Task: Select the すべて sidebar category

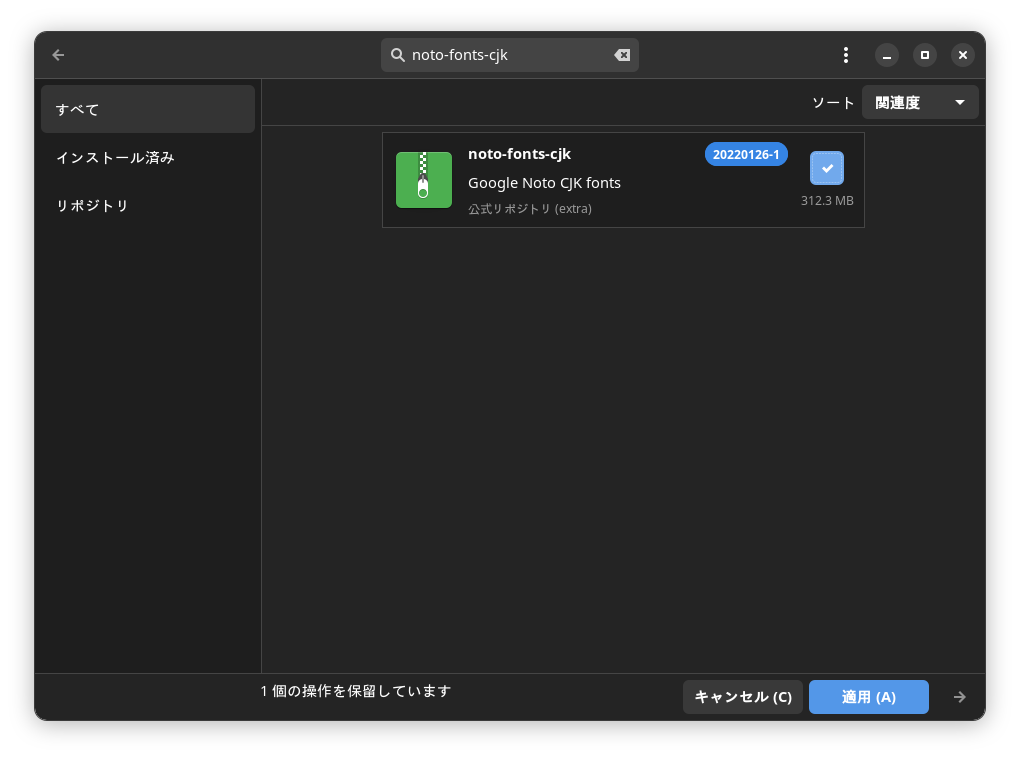Action: coord(148,109)
